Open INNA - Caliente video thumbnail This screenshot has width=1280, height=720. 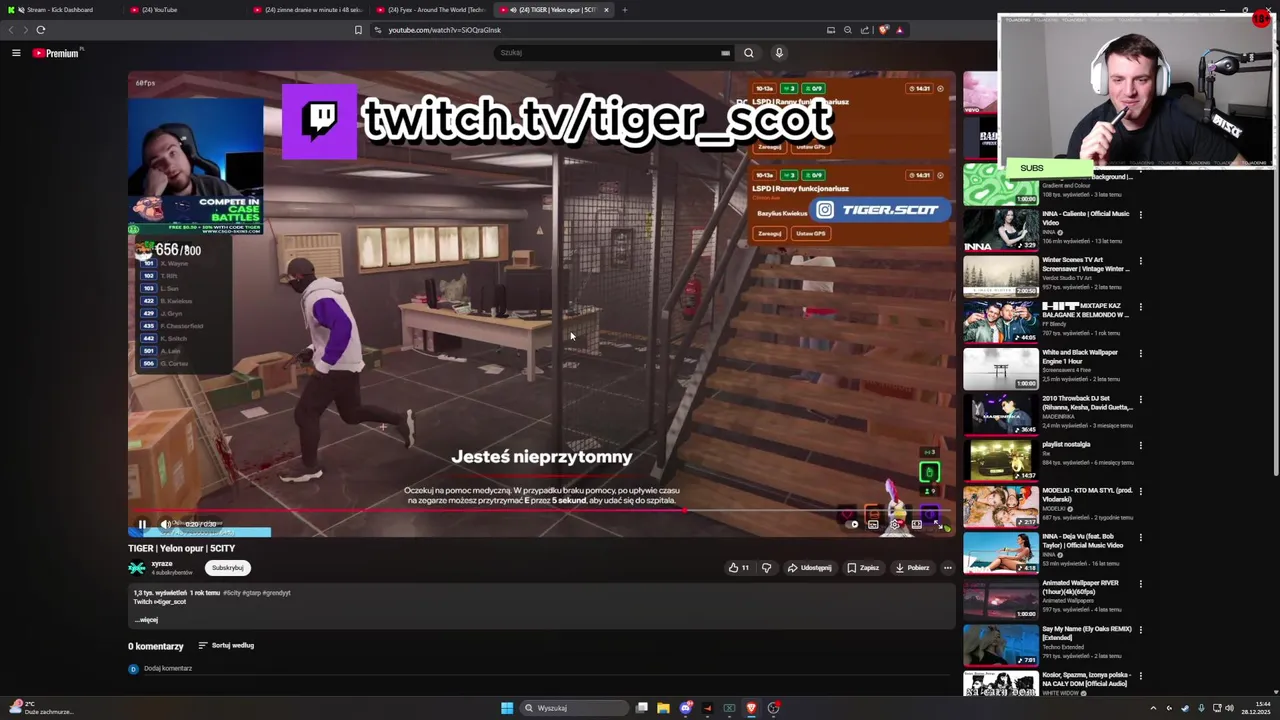coord(1000,230)
